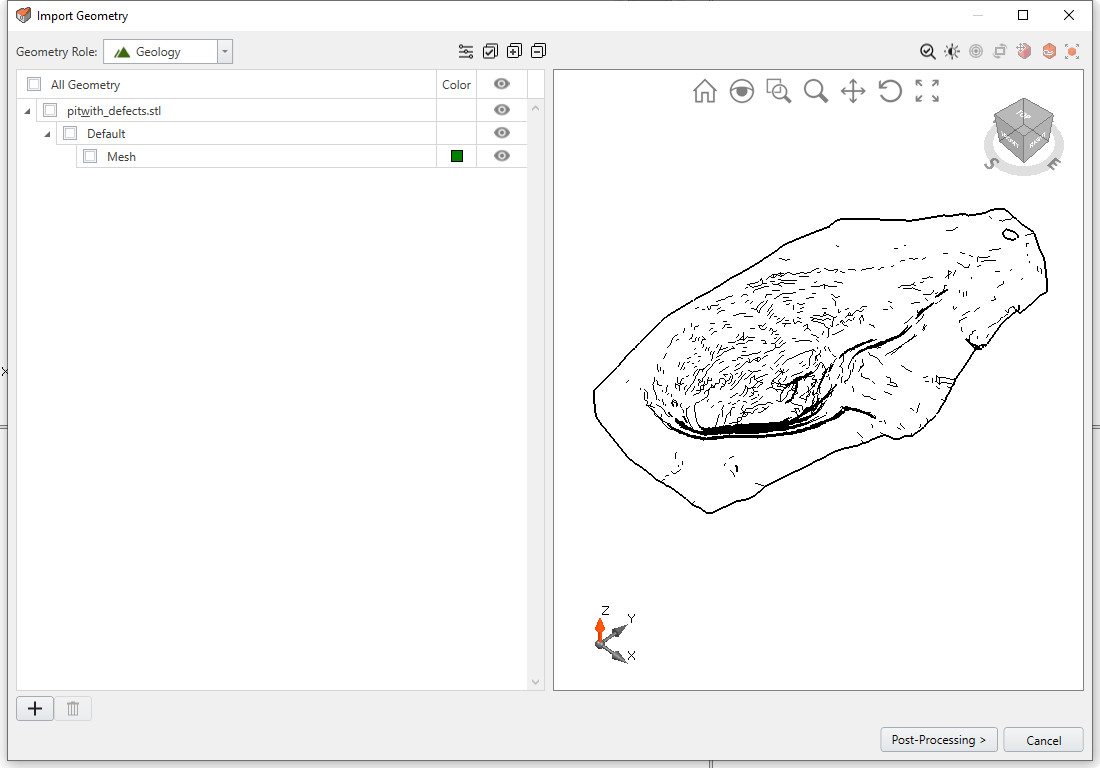1100x768 pixels.
Task: Check the All Geometry checkbox
Action: [34, 84]
